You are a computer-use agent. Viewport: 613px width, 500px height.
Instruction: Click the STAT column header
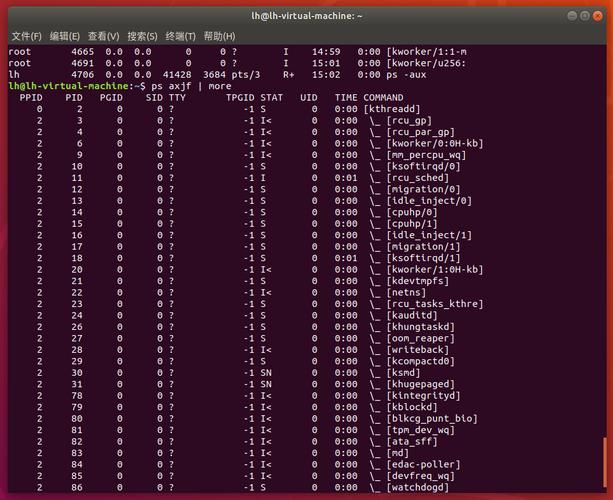271,98
